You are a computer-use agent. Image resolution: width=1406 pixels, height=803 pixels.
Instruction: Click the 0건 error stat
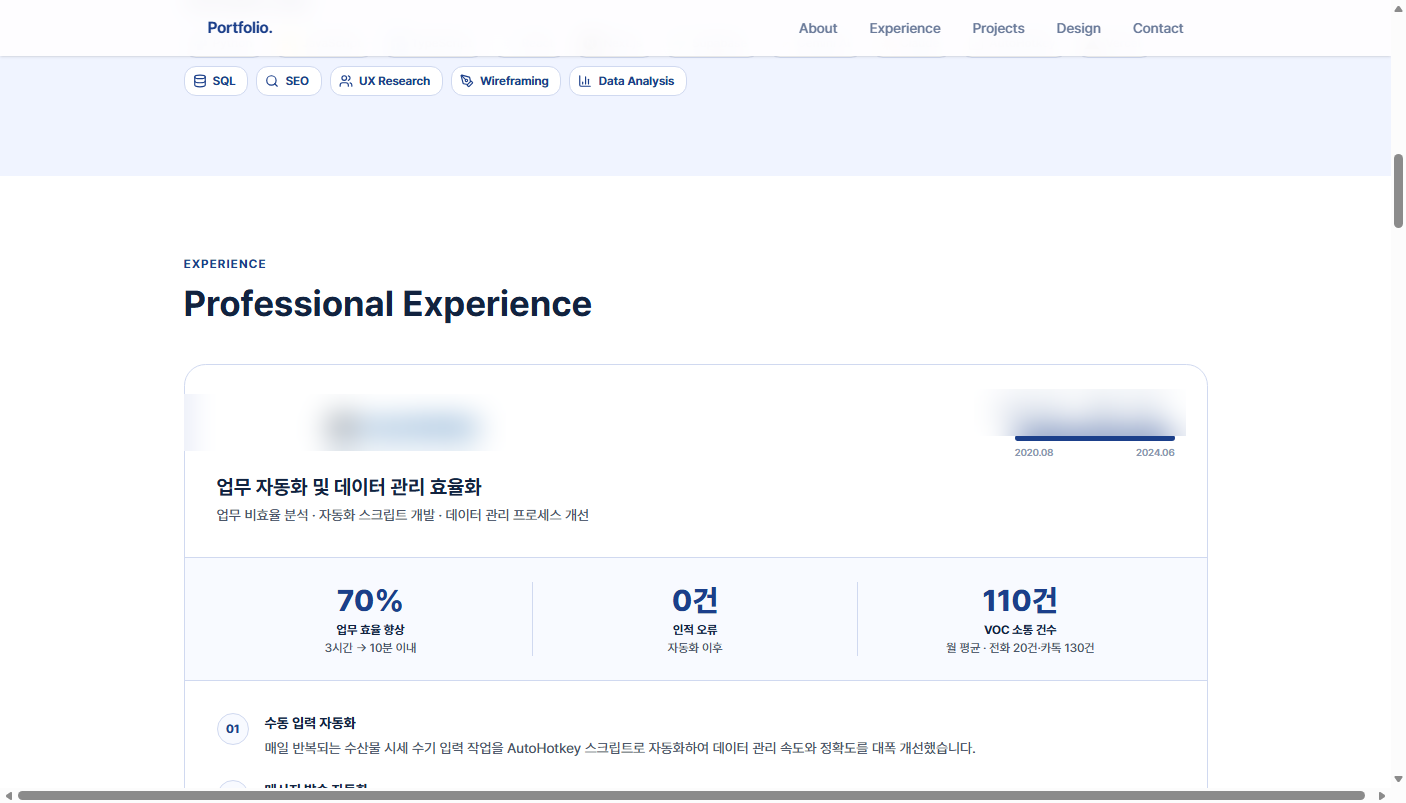point(695,600)
